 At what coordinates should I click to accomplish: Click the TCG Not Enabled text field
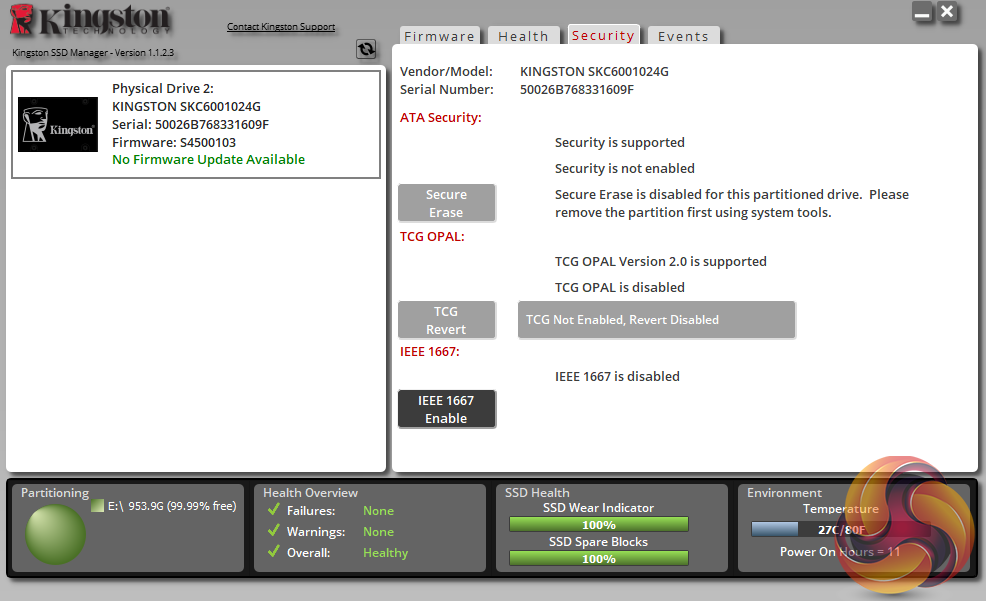[656, 320]
